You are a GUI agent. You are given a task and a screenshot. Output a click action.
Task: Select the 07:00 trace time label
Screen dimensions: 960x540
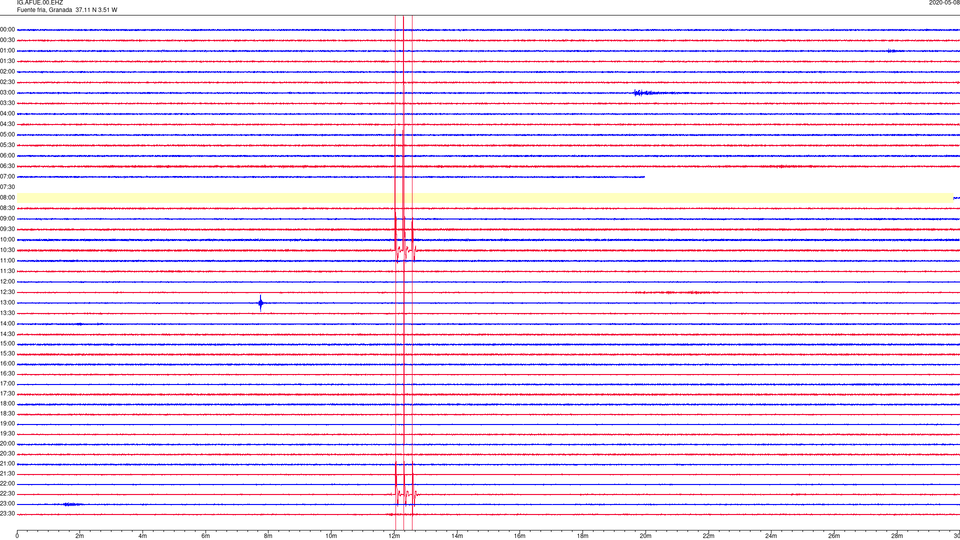click(x=7, y=177)
